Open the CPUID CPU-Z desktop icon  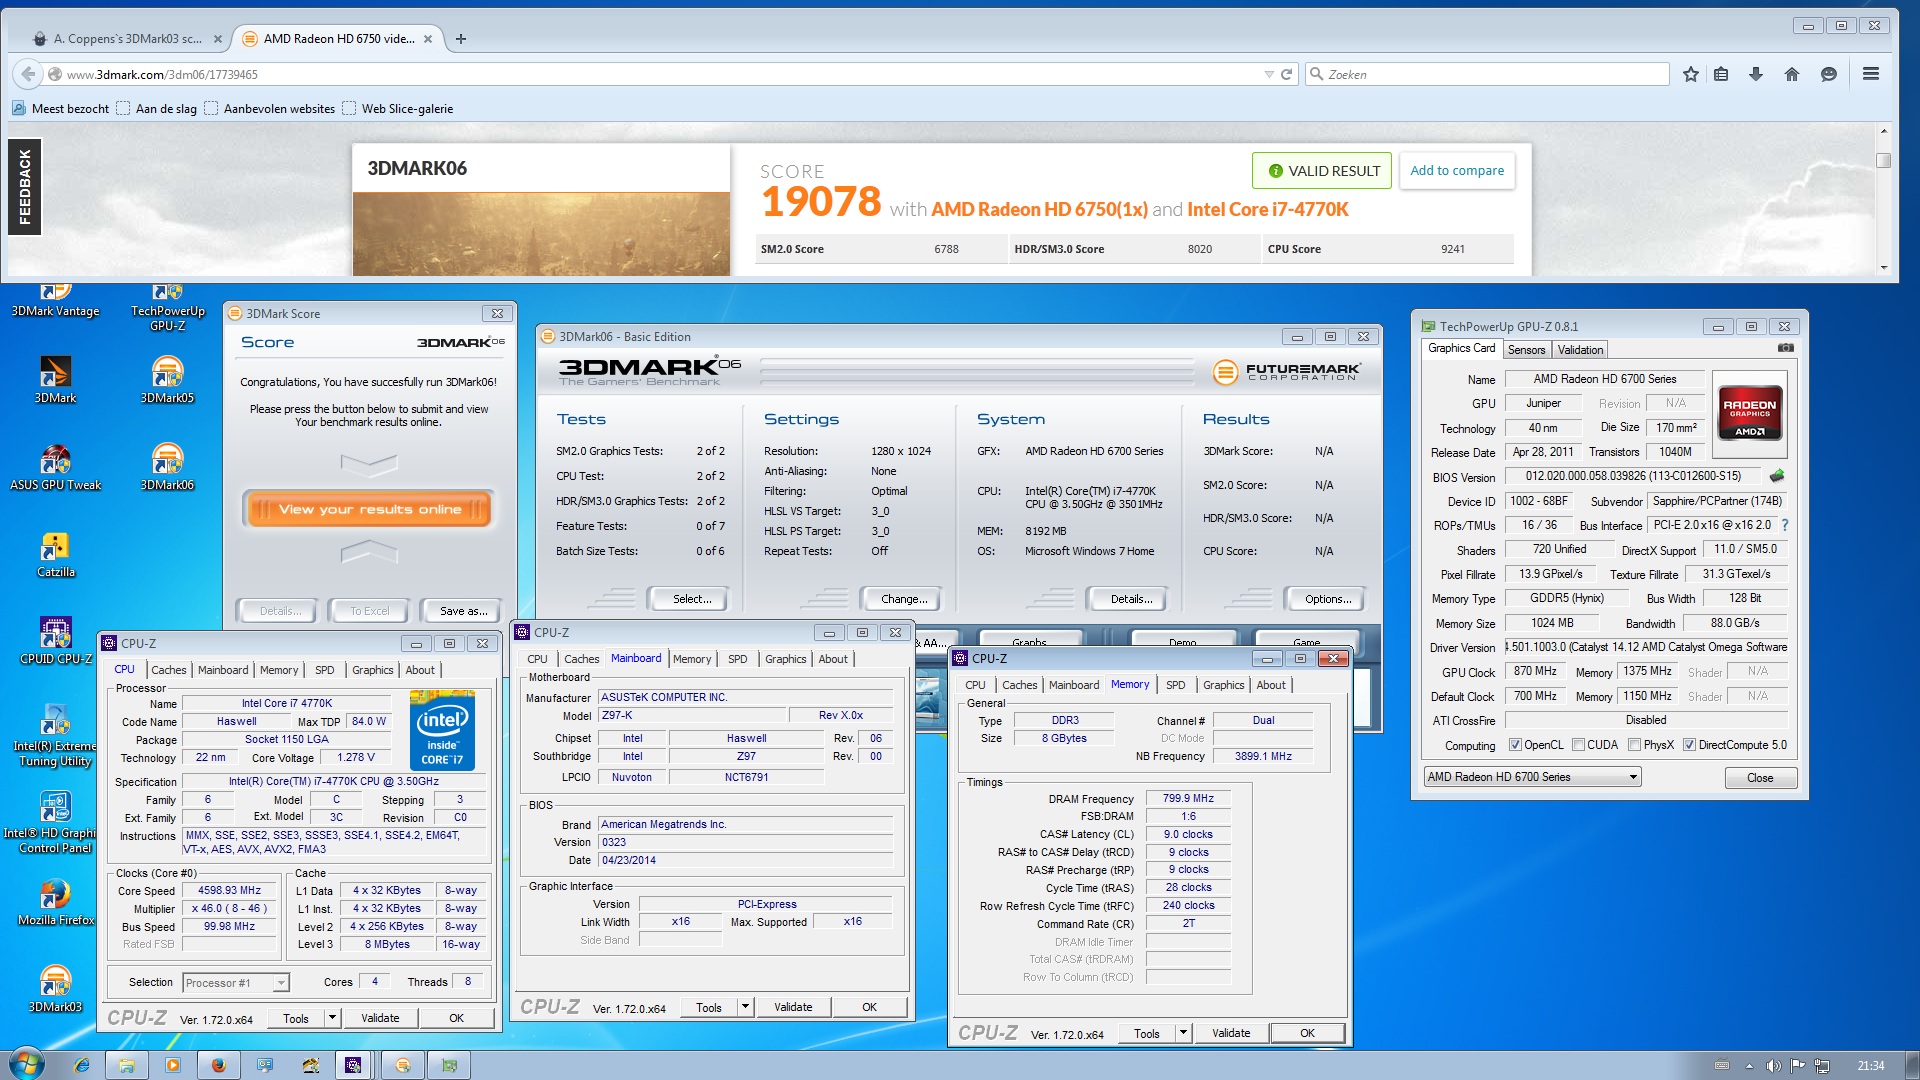pyautogui.click(x=55, y=641)
